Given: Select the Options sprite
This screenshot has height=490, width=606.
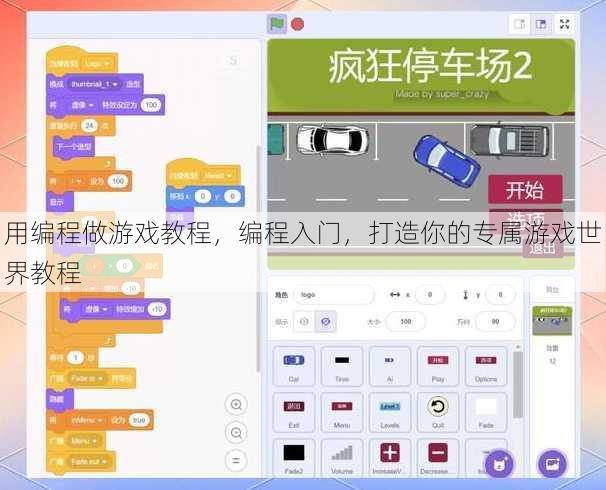Looking at the screenshot, I should tap(486, 366).
